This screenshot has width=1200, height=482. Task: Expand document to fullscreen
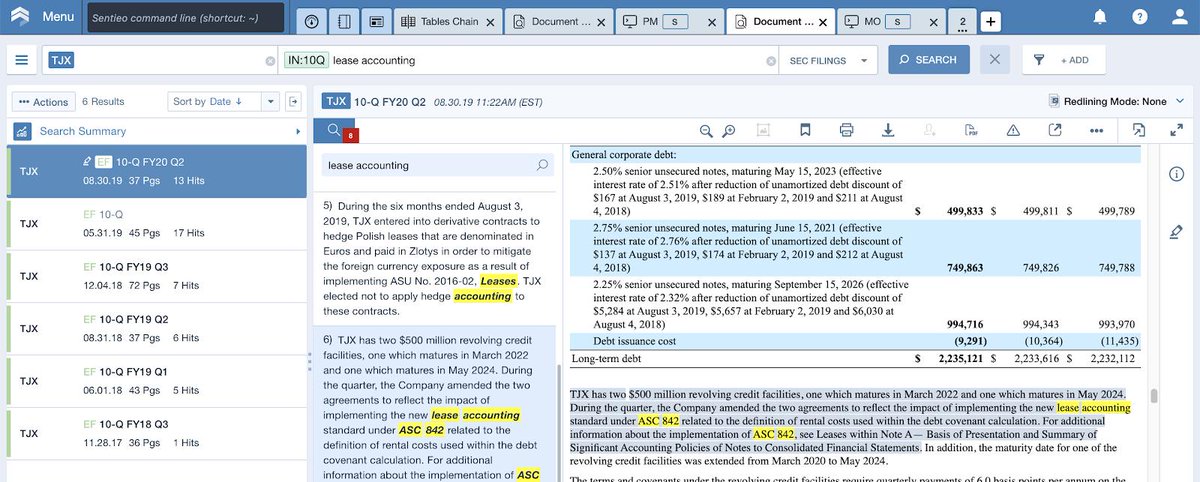(1177, 130)
